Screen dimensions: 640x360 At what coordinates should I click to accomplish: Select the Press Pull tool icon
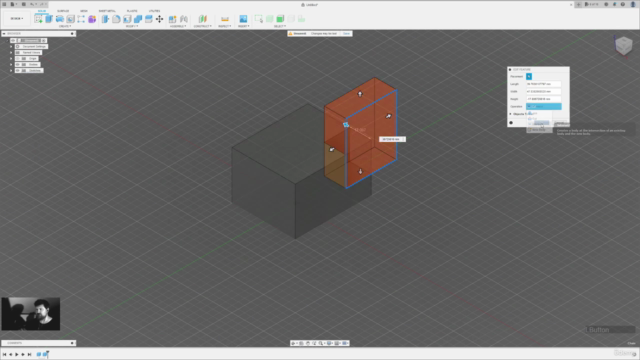tap(105, 19)
